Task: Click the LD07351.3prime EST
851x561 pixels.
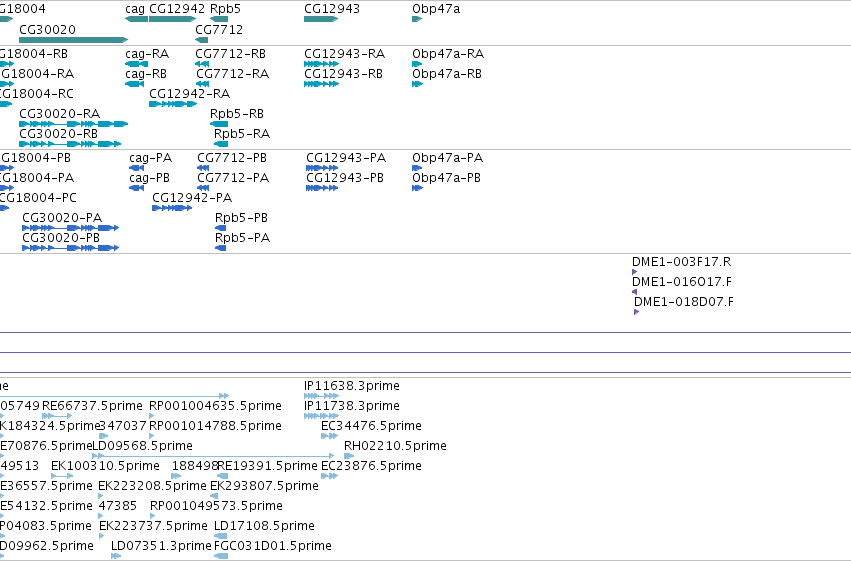Action: pyautogui.click(x=116, y=556)
